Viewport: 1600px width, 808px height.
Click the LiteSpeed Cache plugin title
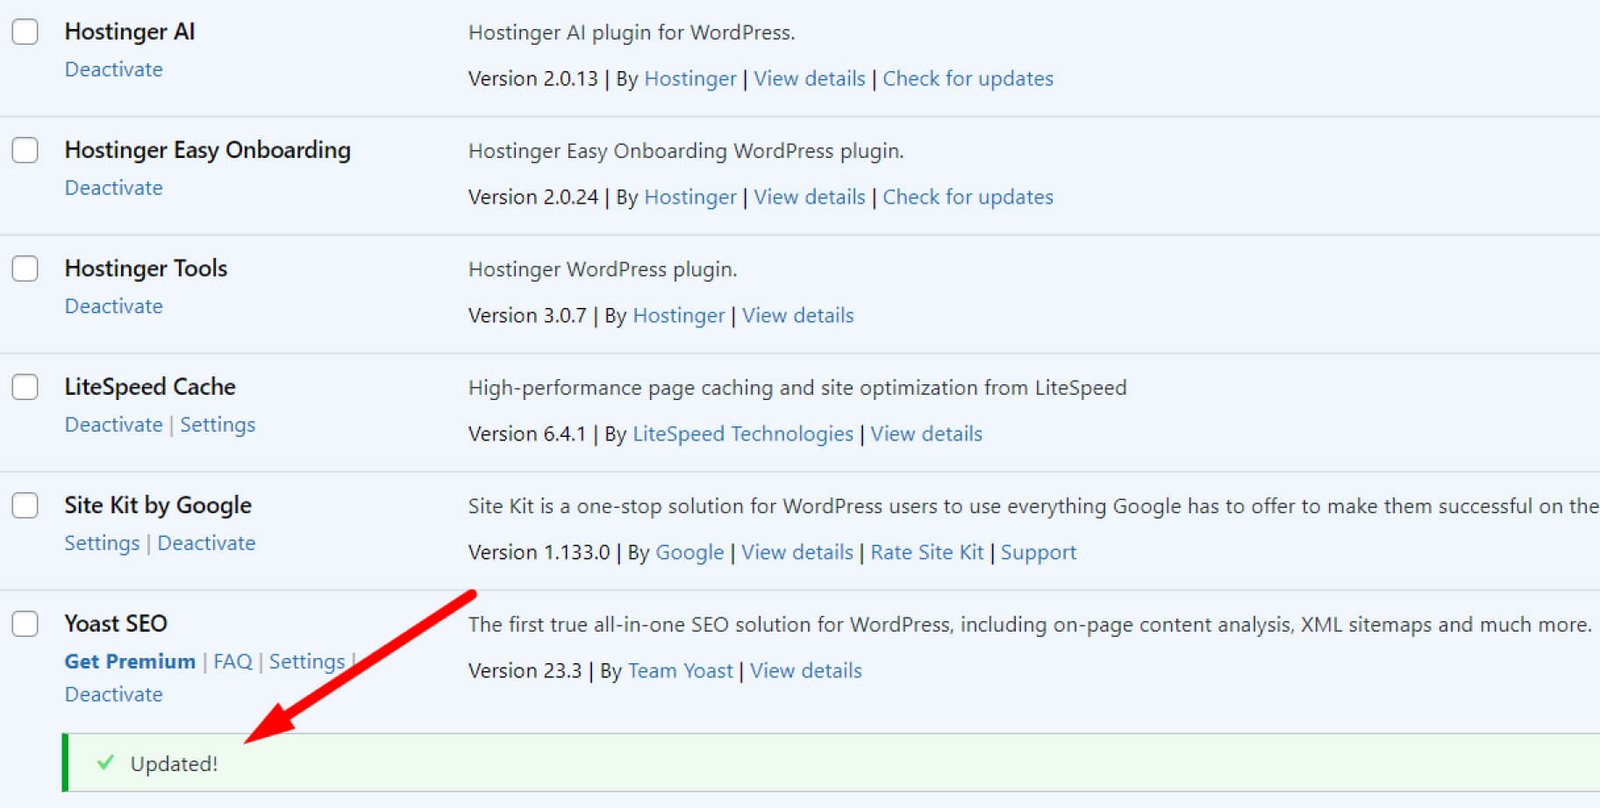point(150,387)
